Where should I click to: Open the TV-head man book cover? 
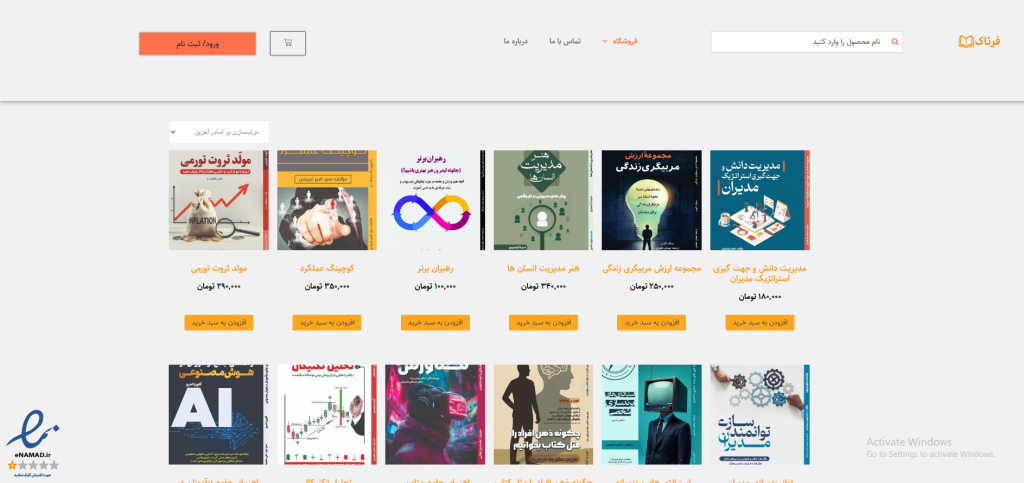(652, 414)
